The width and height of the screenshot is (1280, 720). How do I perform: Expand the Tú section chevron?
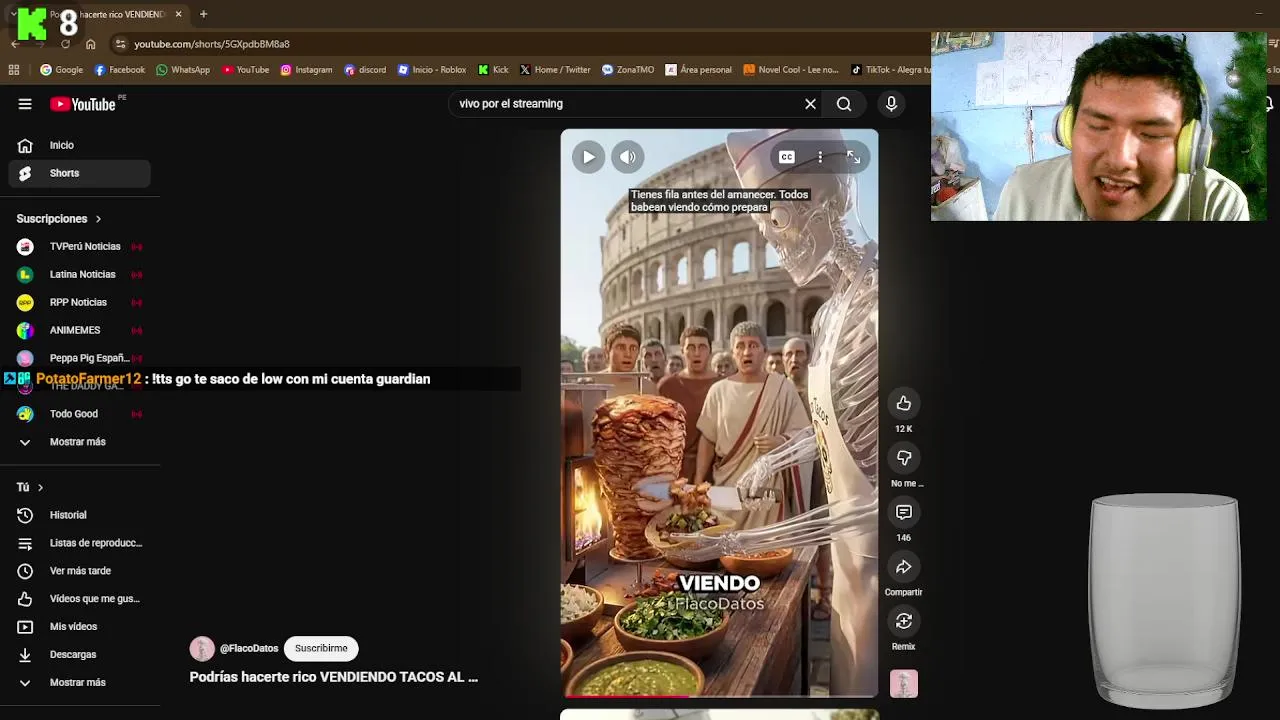[40, 487]
